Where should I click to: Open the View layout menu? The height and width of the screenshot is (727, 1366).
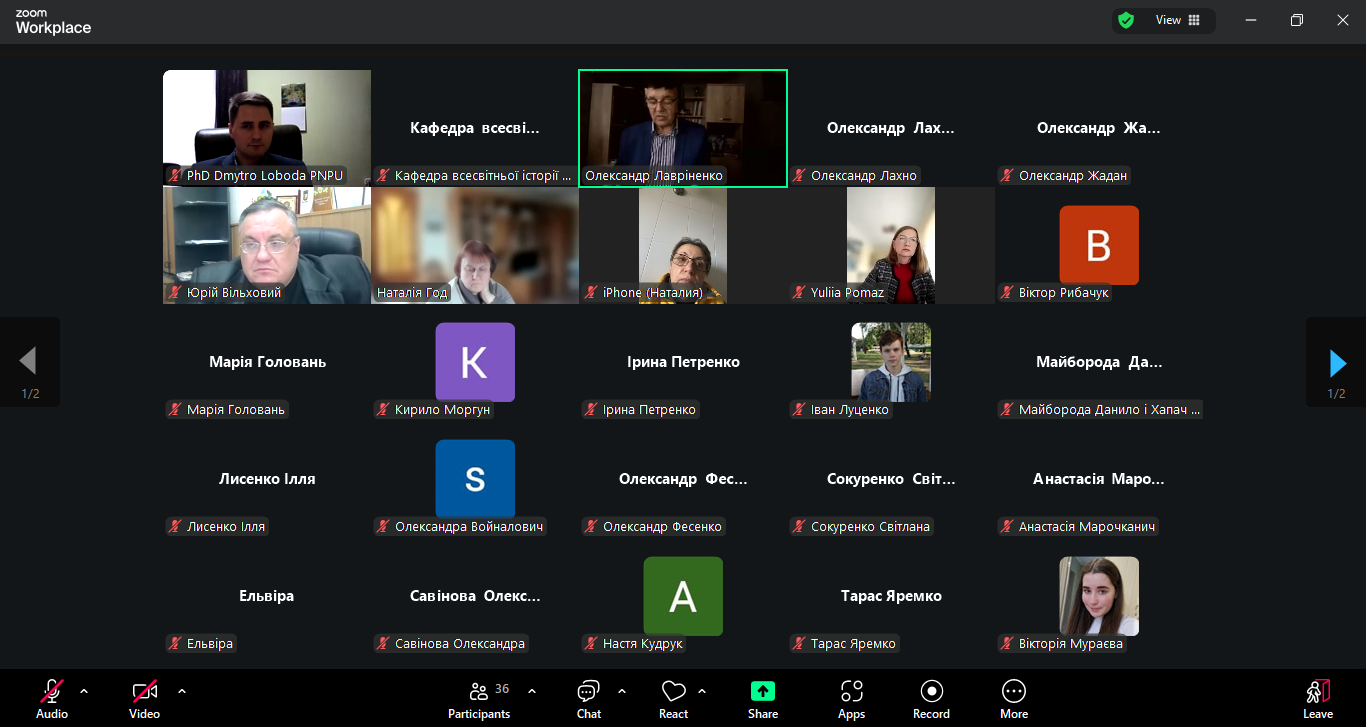(x=1177, y=20)
